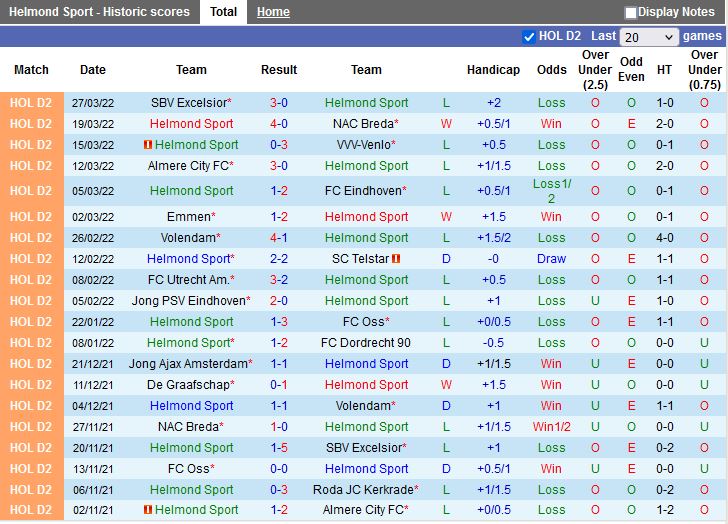Select the date 21/12/21
The height and width of the screenshot is (524, 728).
(93, 364)
